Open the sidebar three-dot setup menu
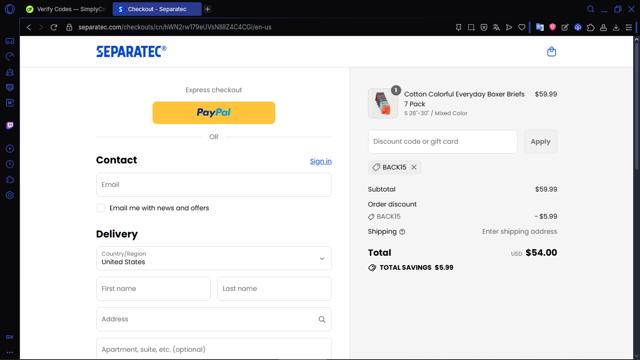The image size is (640, 360). (x=10, y=353)
